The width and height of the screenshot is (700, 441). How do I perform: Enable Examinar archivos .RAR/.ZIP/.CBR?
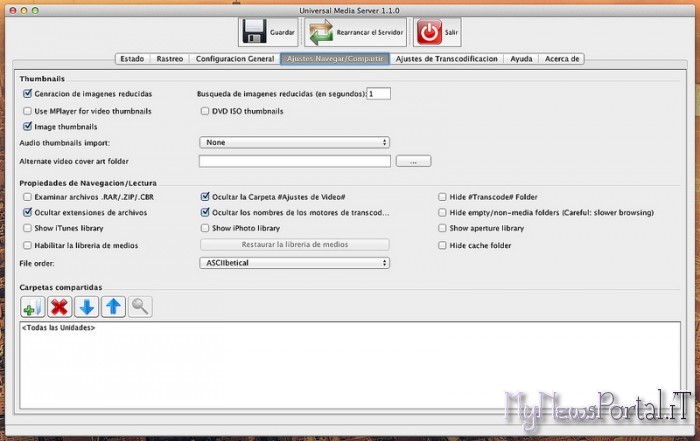(27, 197)
